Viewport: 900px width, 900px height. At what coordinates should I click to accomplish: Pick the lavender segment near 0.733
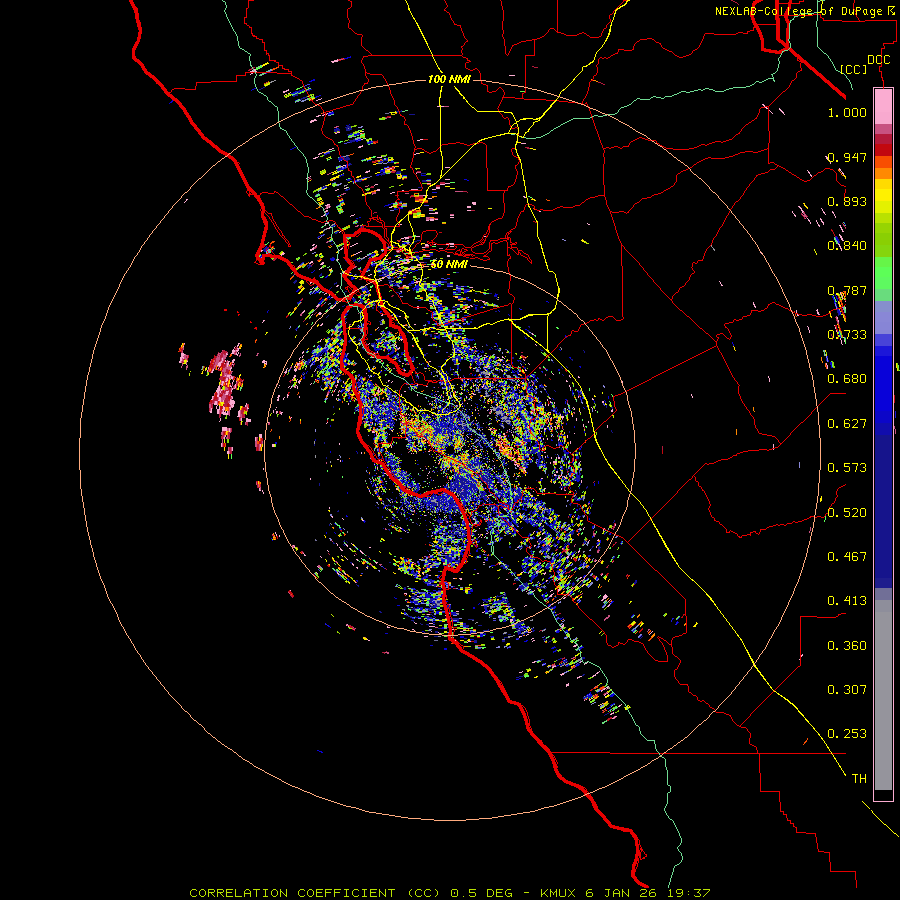point(883,317)
